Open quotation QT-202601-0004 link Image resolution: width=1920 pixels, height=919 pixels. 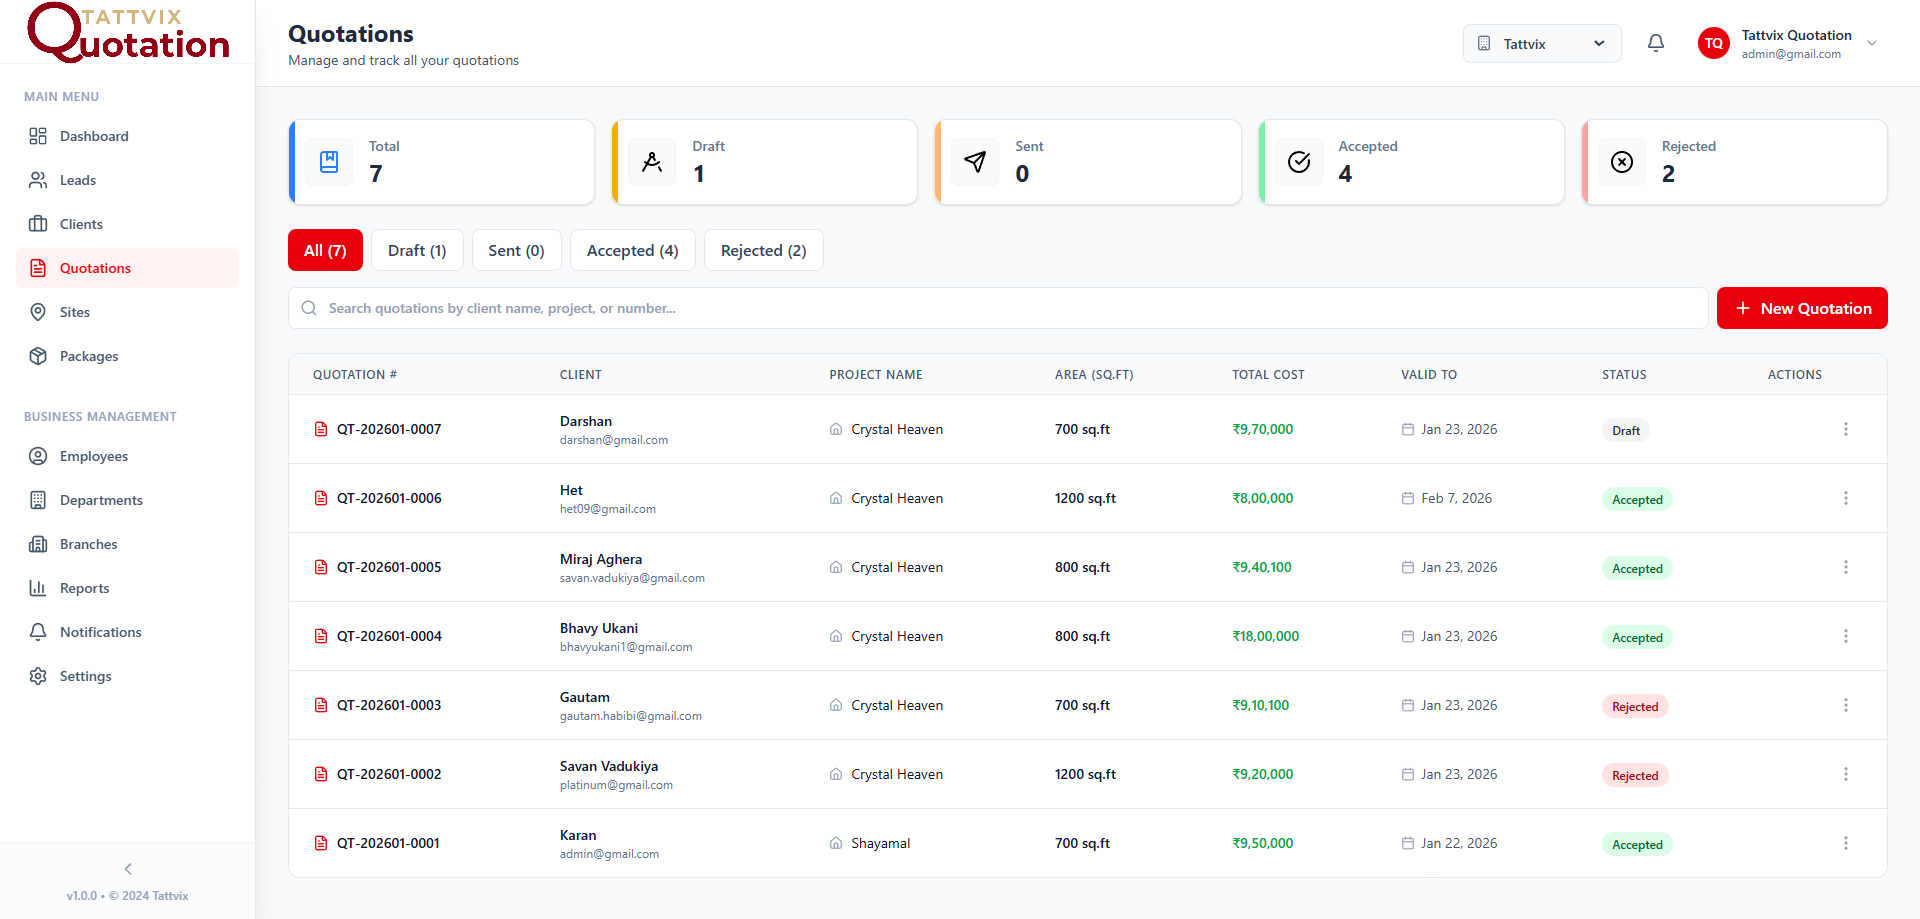[x=388, y=636]
